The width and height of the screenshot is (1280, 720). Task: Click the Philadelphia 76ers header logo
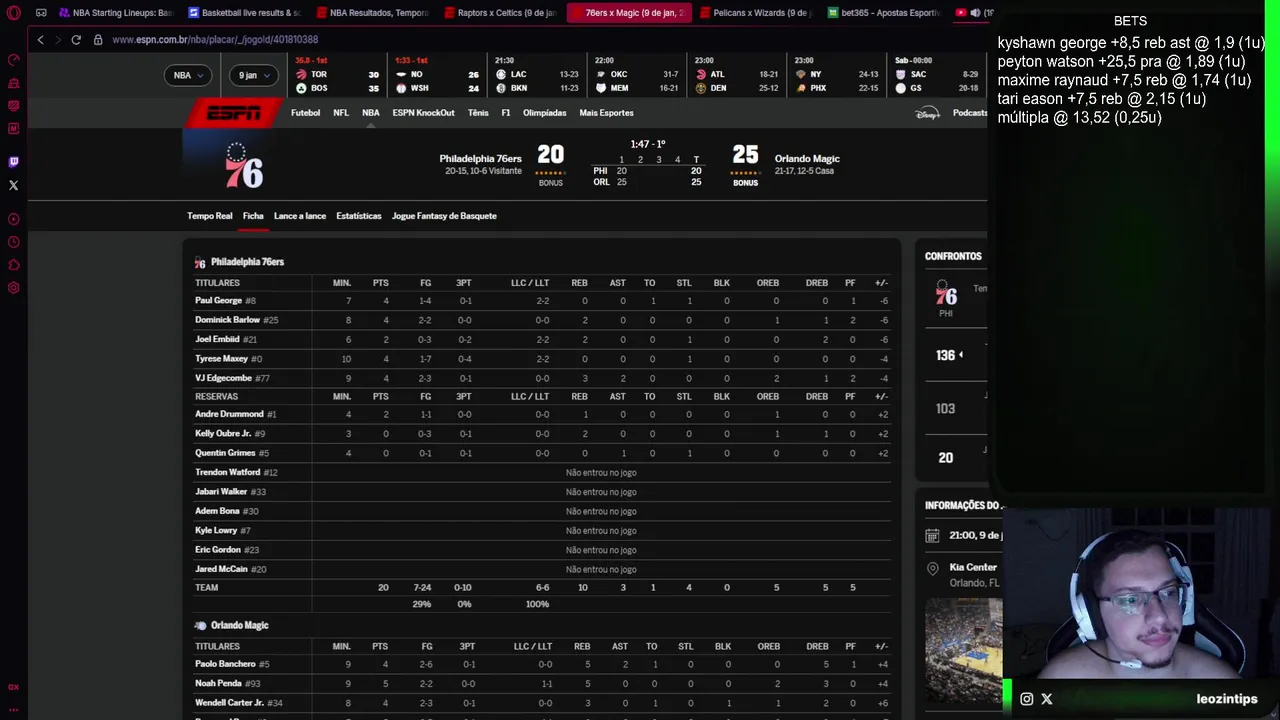243,166
